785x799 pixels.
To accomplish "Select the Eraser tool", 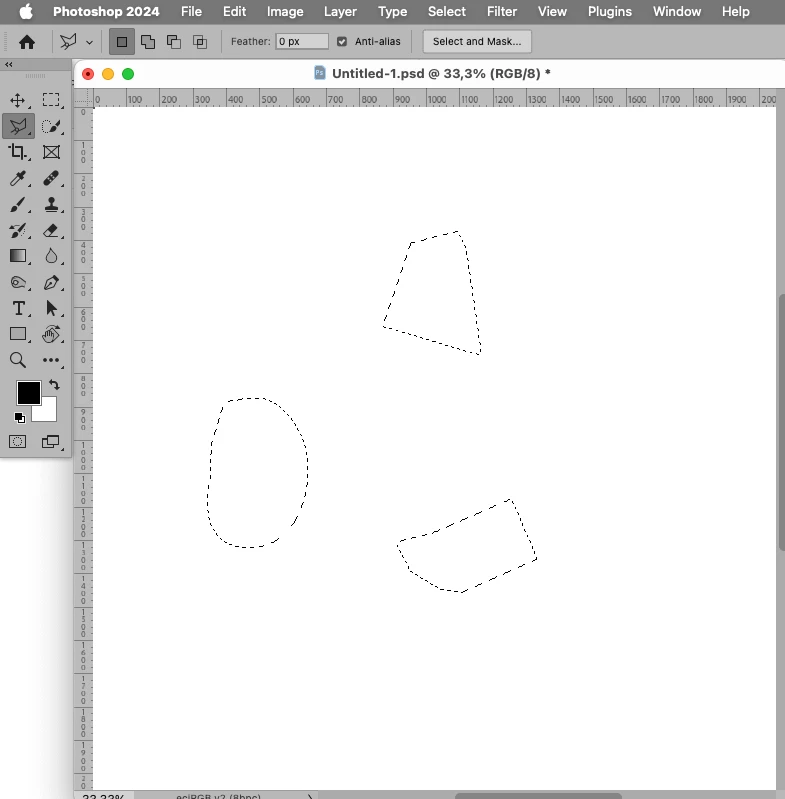I will point(51,230).
